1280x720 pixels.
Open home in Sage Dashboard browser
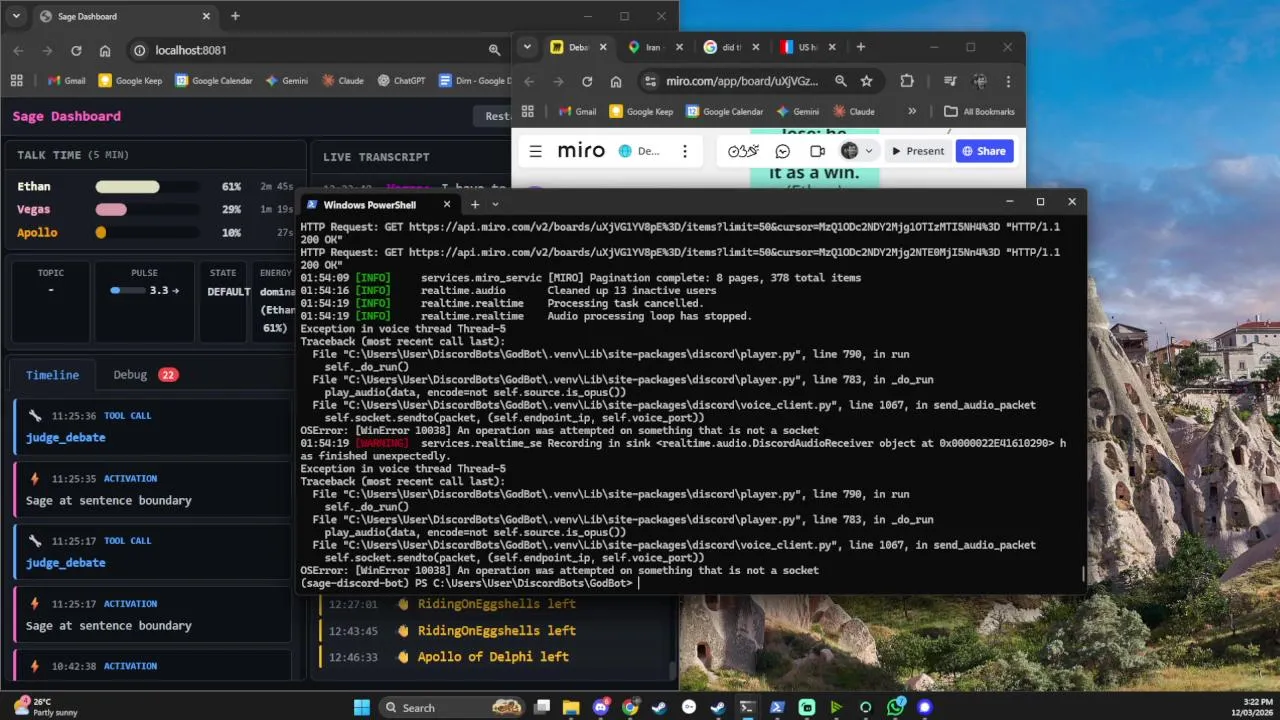pyautogui.click(x=105, y=50)
